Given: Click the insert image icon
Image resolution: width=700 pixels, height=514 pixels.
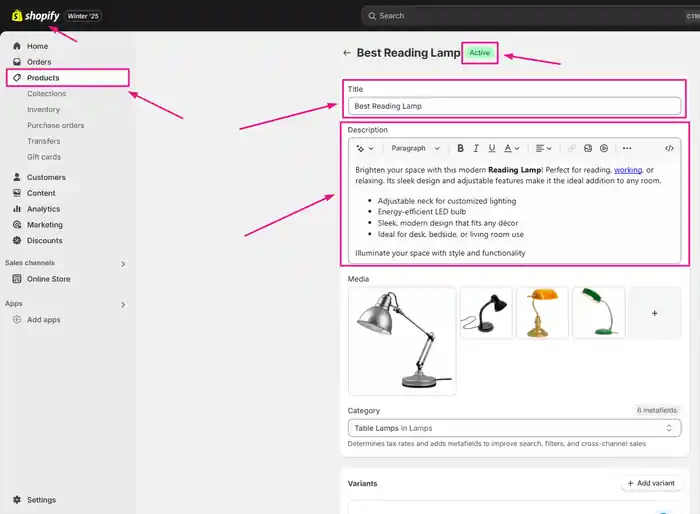Looking at the screenshot, I should 588,148.
